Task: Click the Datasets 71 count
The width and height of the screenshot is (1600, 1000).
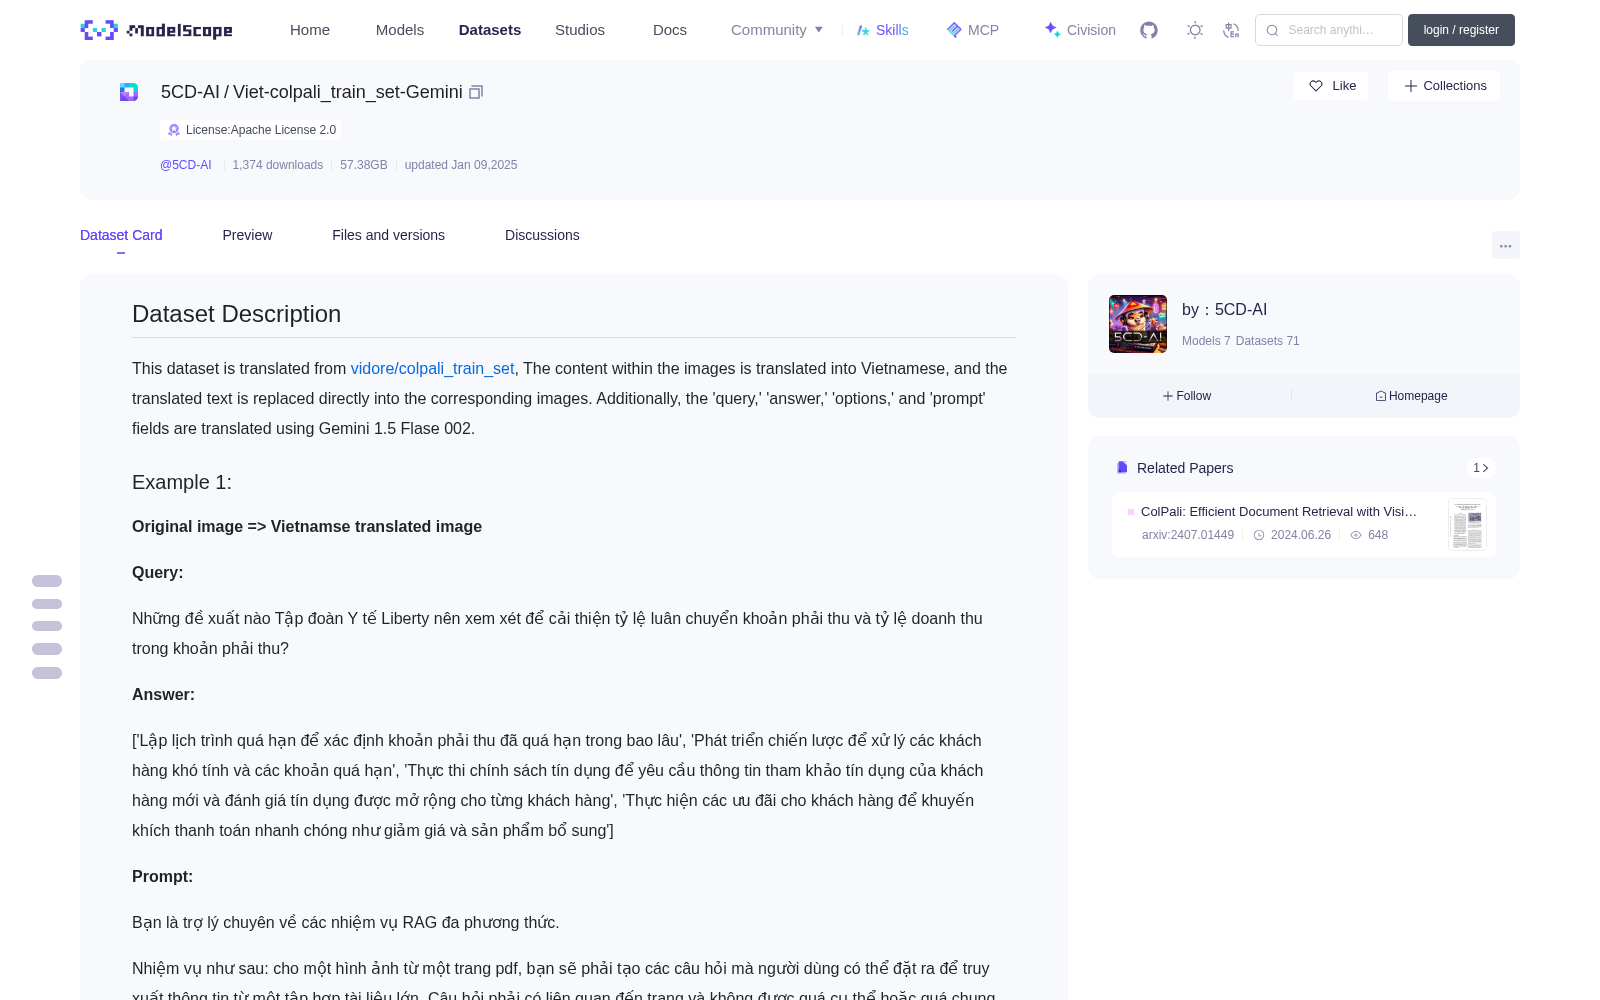Action: tap(1268, 341)
